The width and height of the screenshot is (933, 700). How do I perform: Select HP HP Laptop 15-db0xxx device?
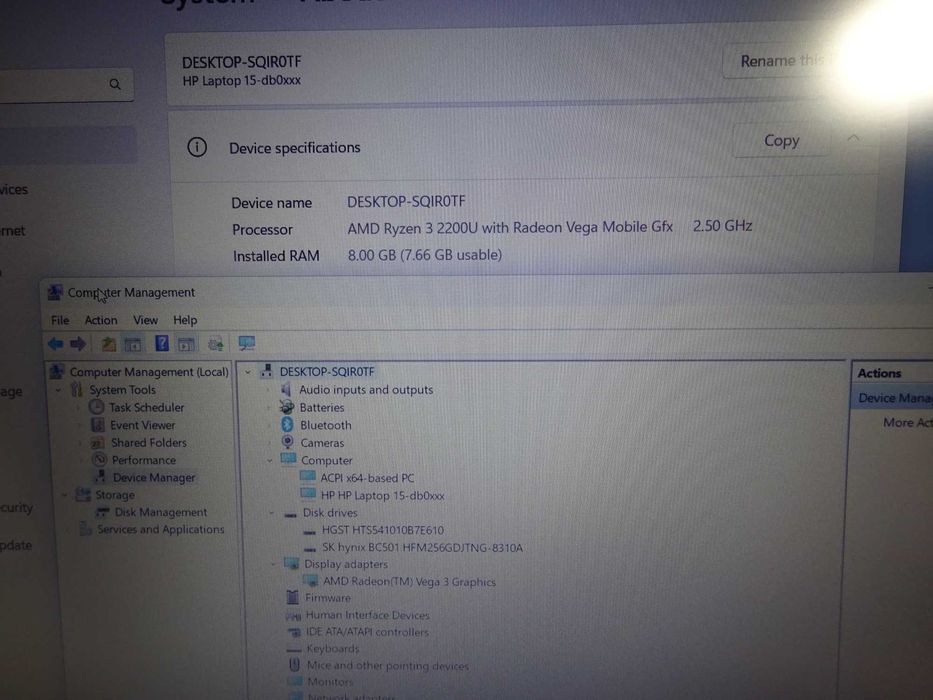click(x=383, y=495)
